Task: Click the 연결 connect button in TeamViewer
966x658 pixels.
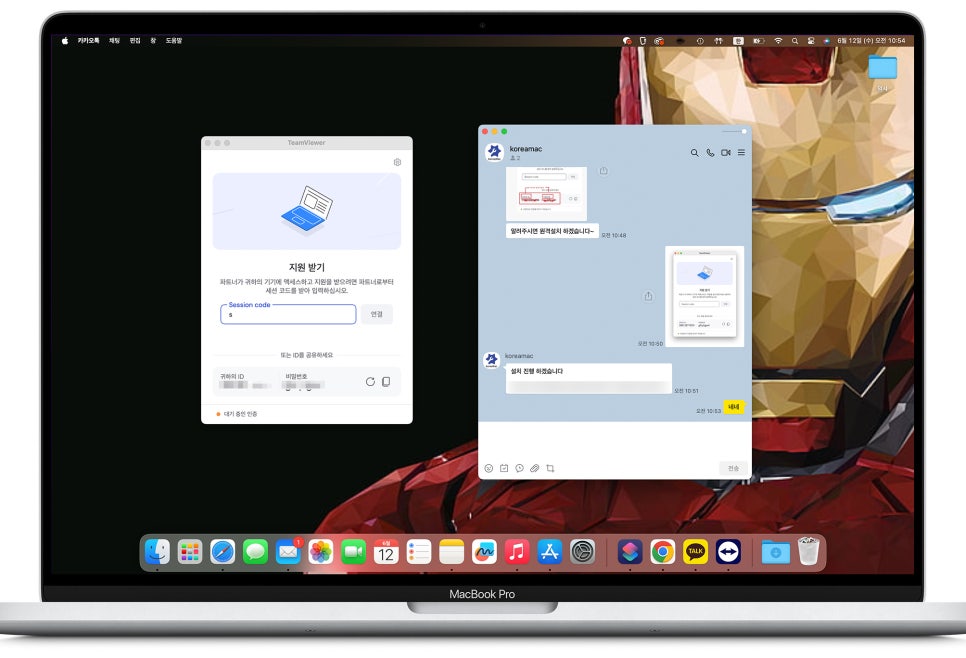Action: [x=376, y=314]
